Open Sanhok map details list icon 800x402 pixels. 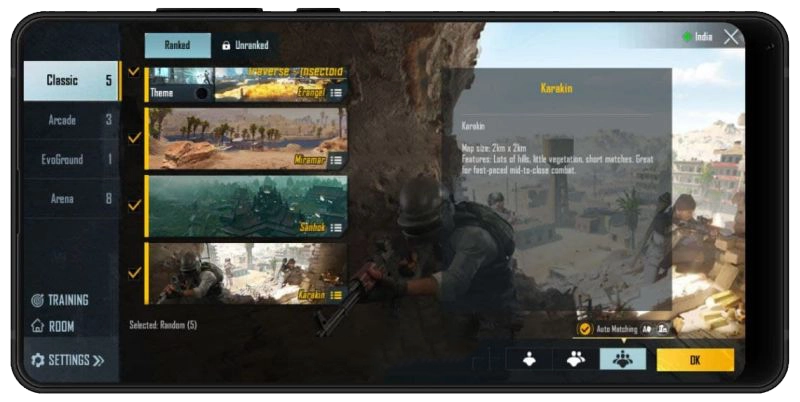pyautogui.click(x=336, y=228)
